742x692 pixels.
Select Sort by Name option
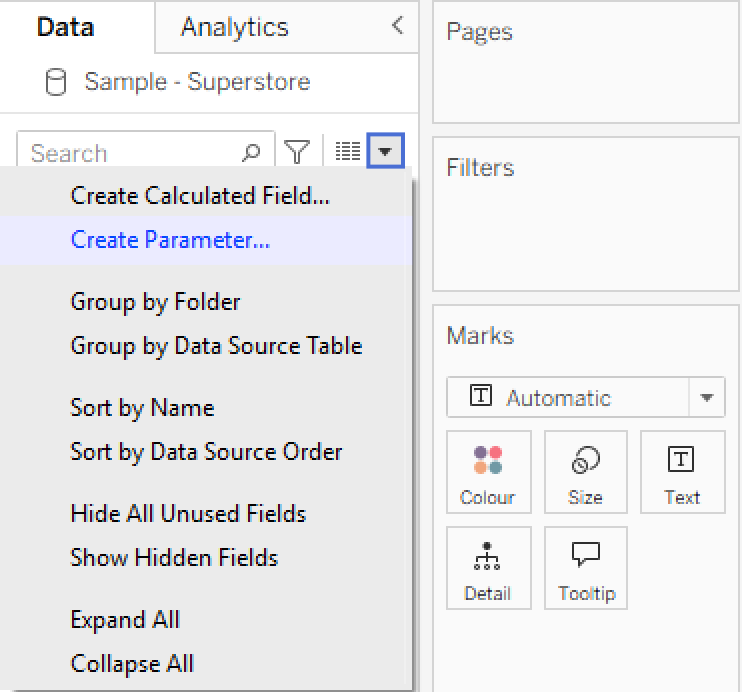(142, 408)
